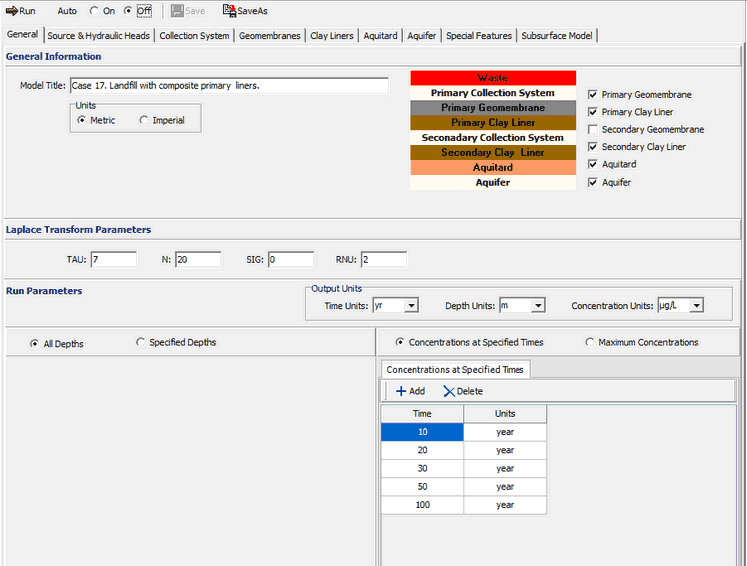Image resolution: width=747 pixels, height=566 pixels.
Task: Uncheck the Aquitard checkbox
Action: pos(594,165)
